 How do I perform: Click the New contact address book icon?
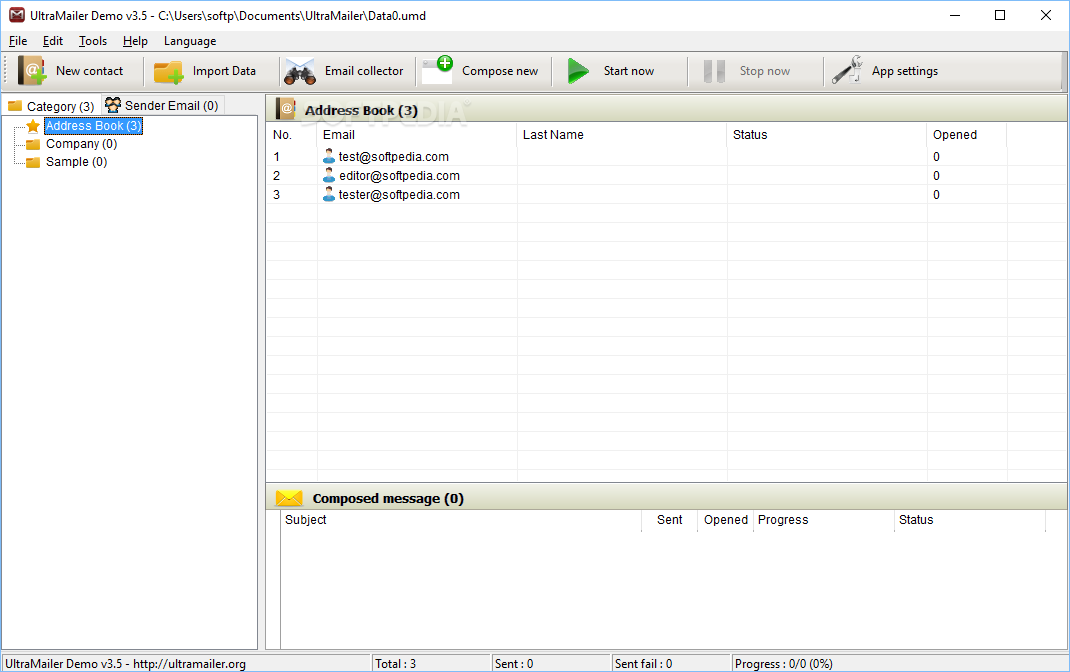coord(32,70)
